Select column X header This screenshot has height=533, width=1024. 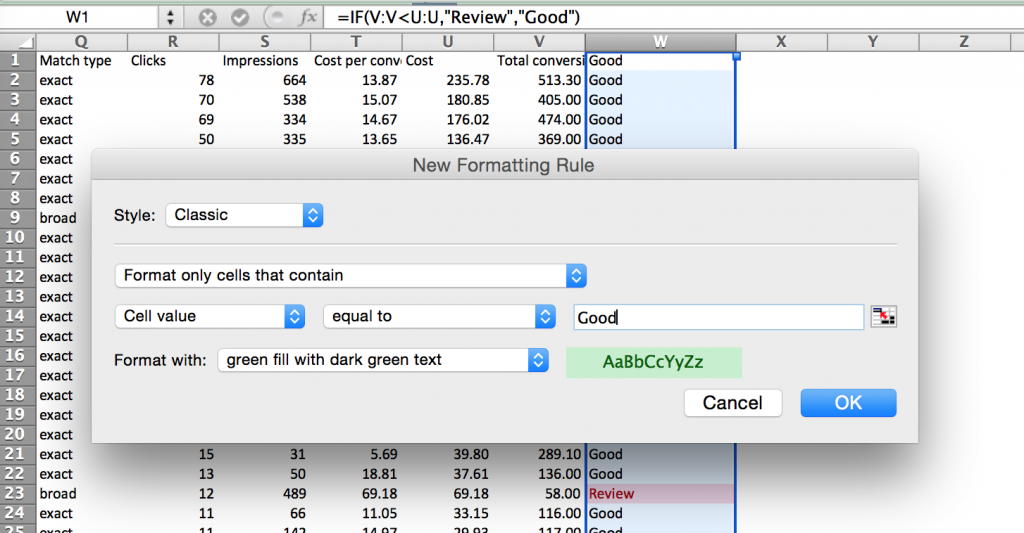click(781, 42)
